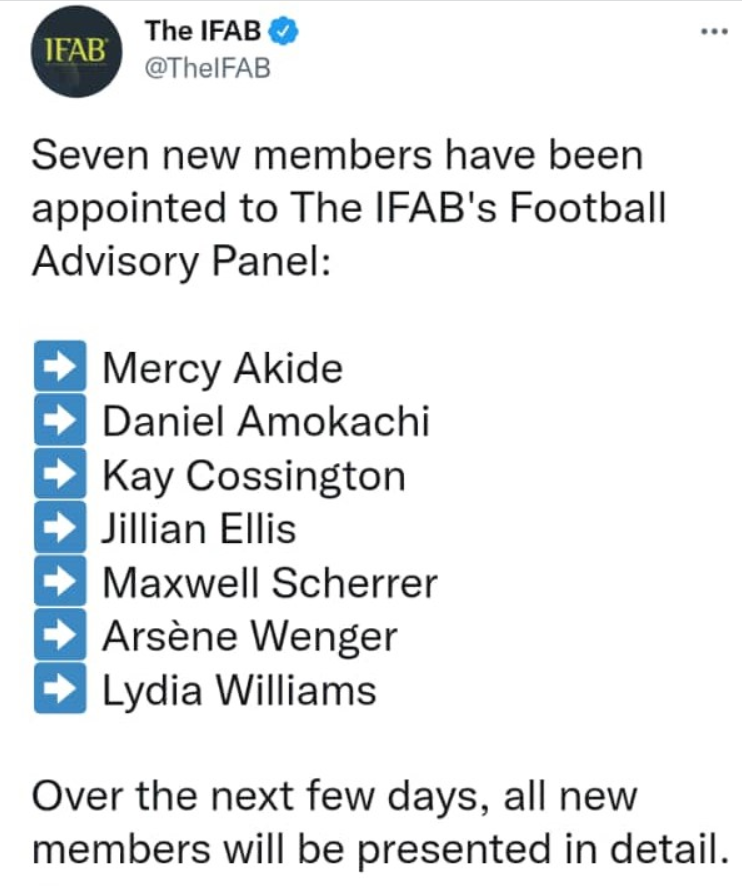This screenshot has height=886, width=742.
Task: Open The IFAB display name link
Action: (x=203, y=31)
